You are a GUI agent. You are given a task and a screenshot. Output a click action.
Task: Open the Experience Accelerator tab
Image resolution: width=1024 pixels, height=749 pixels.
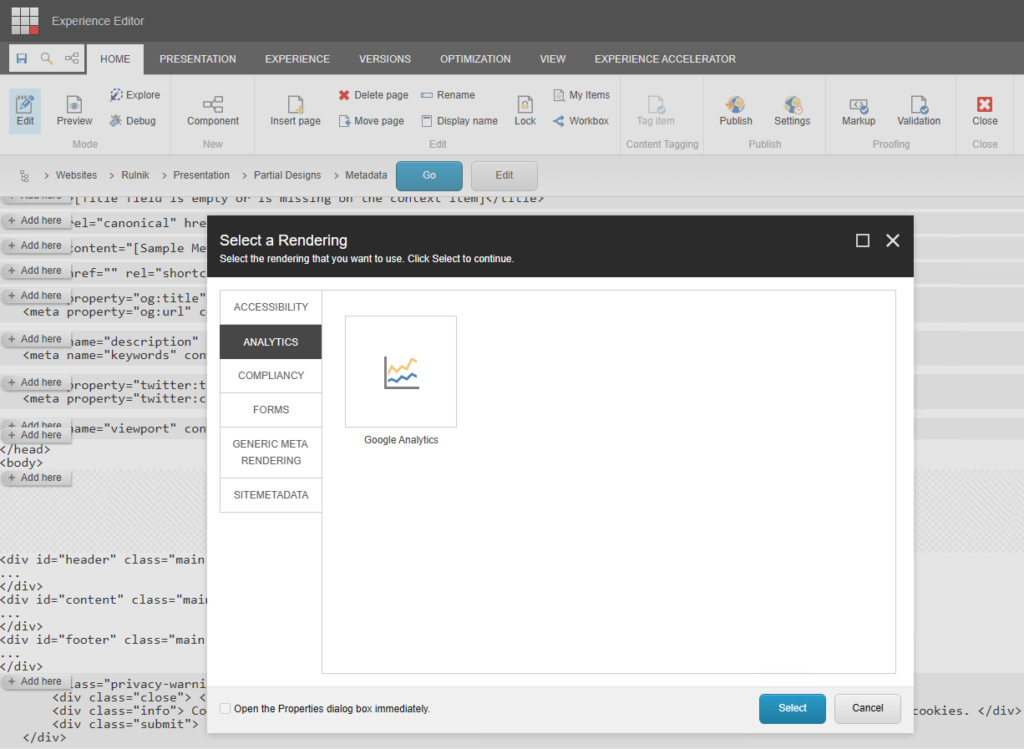tap(665, 59)
